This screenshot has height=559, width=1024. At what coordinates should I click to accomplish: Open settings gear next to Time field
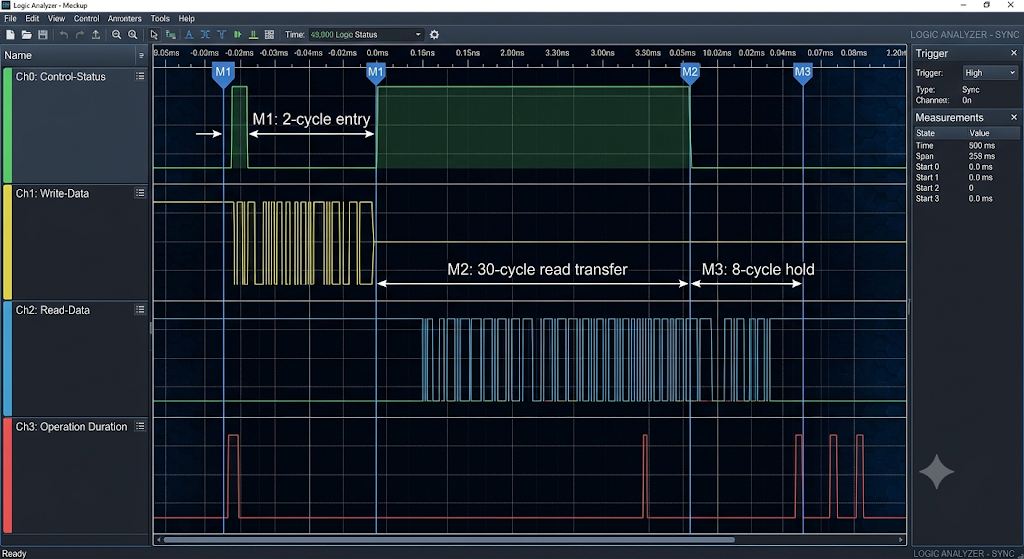(x=434, y=35)
